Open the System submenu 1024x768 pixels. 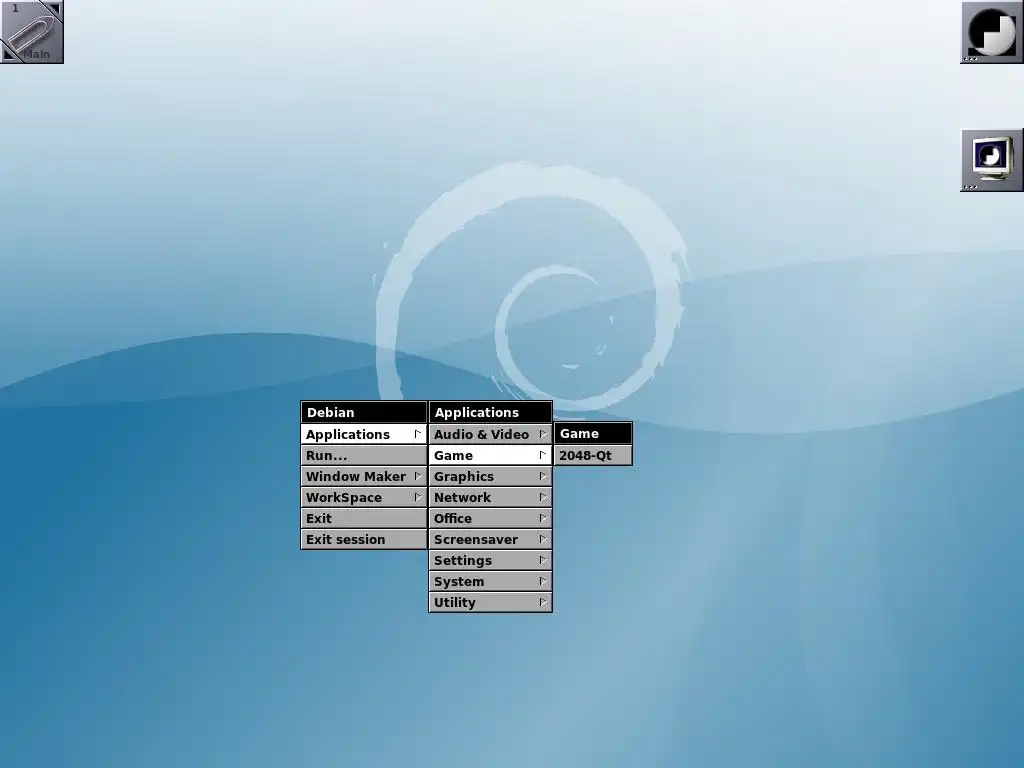pyautogui.click(x=490, y=581)
